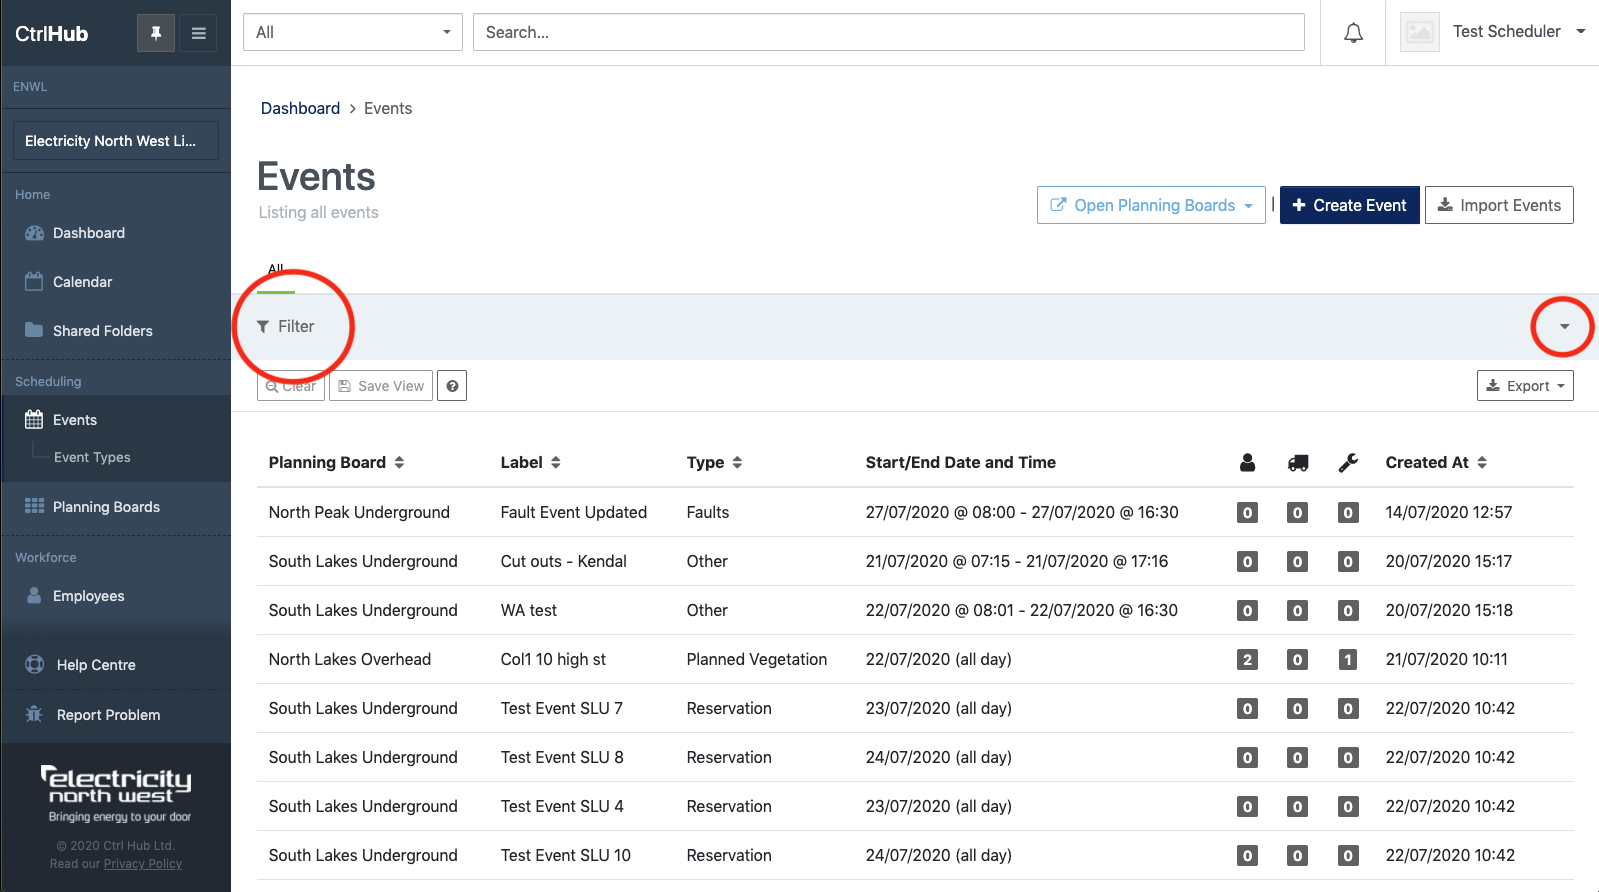Viewport: 1599px width, 892px height.
Task: Click the help question mark icon
Action: coord(452,386)
